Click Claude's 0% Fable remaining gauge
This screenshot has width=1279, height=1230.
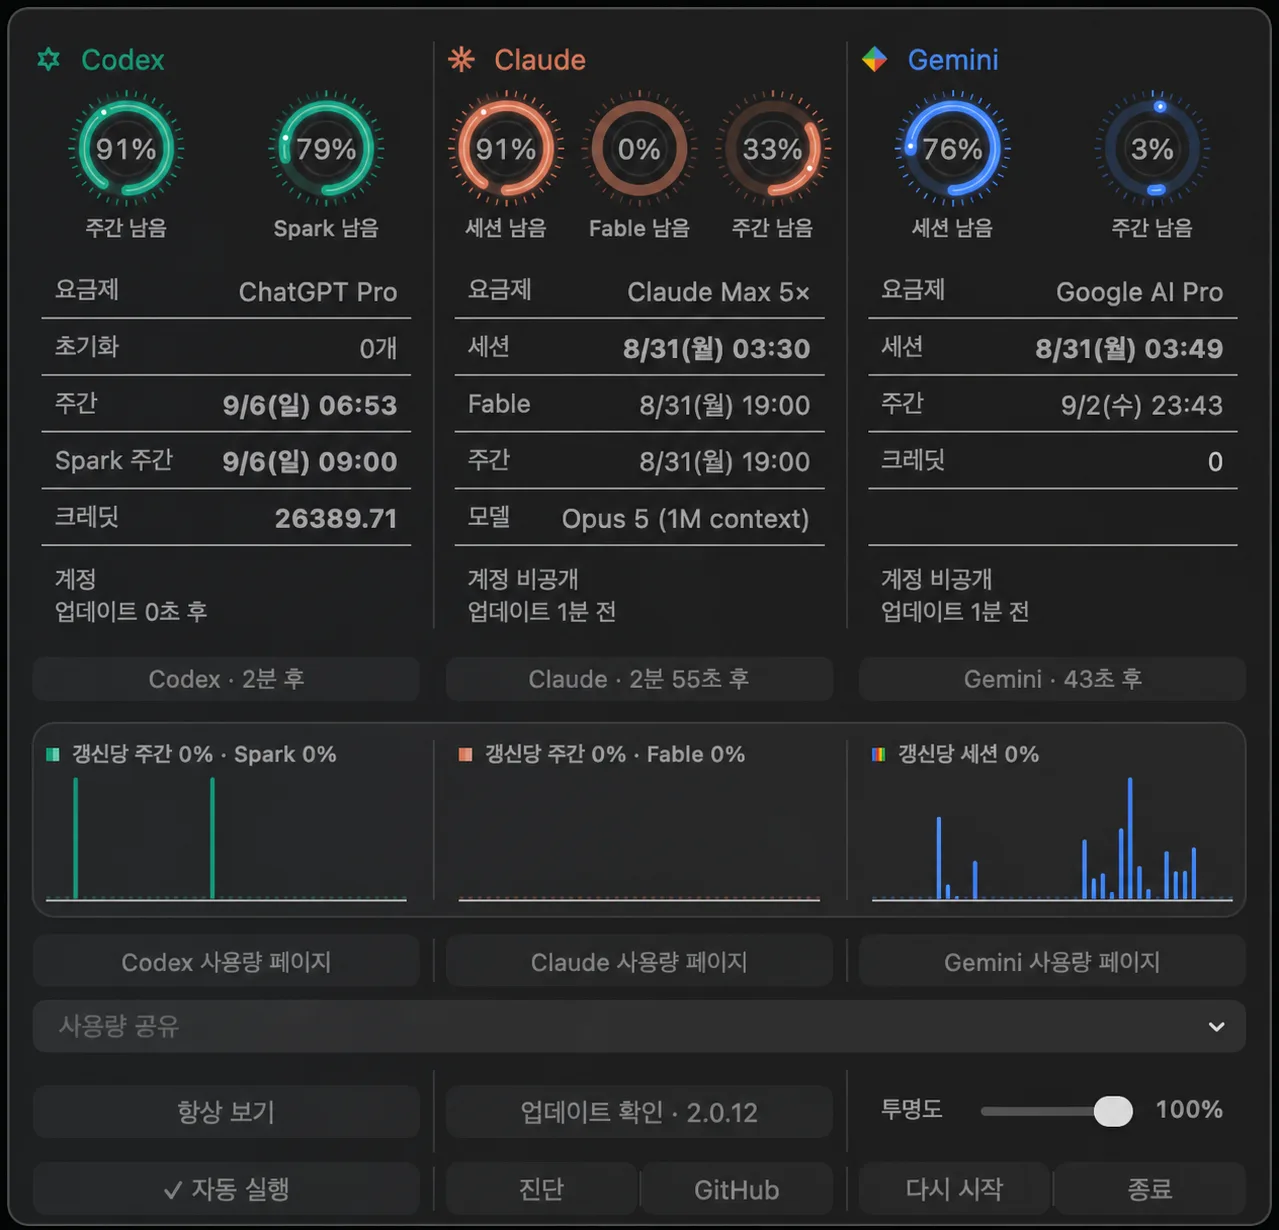click(x=639, y=149)
